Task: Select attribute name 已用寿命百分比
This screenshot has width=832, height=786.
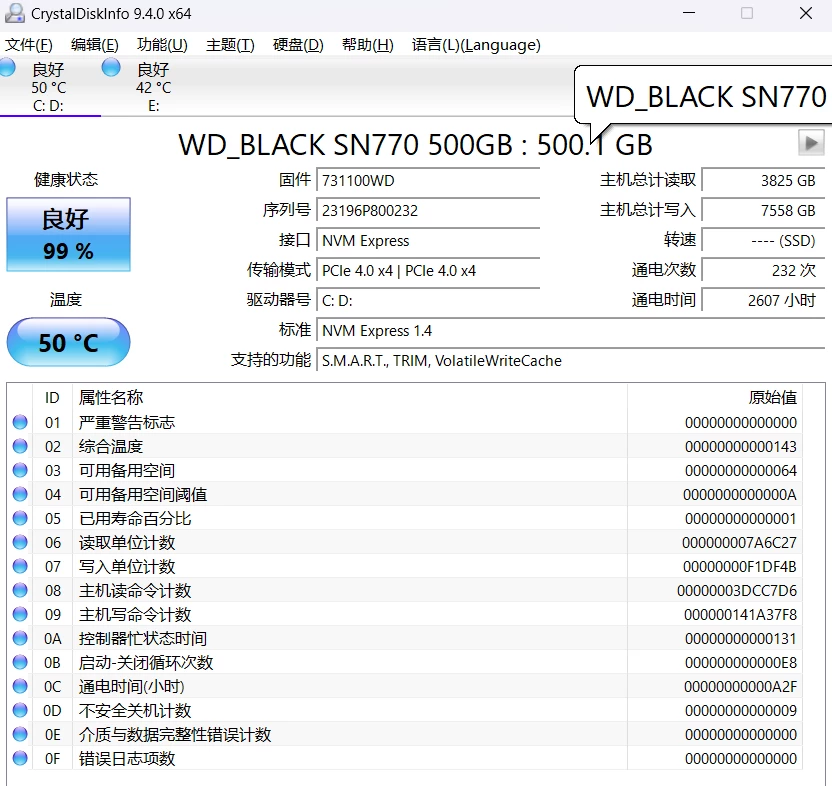Action: pos(135,519)
